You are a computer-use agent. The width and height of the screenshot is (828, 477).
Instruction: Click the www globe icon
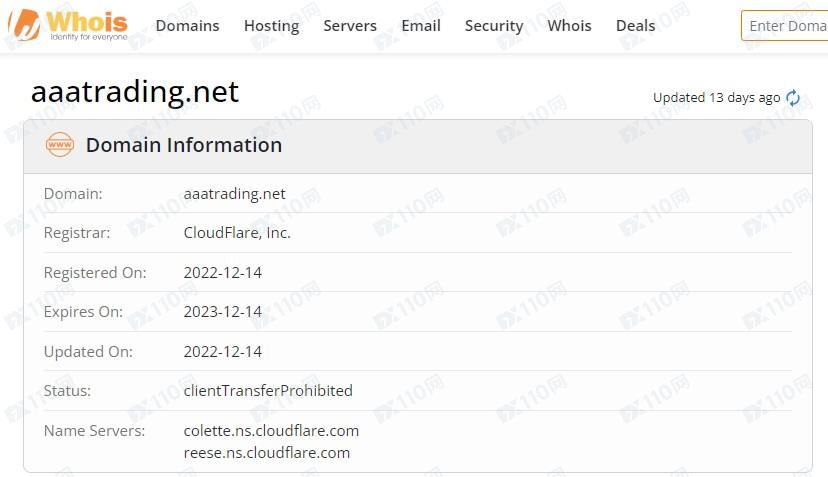tap(60, 145)
